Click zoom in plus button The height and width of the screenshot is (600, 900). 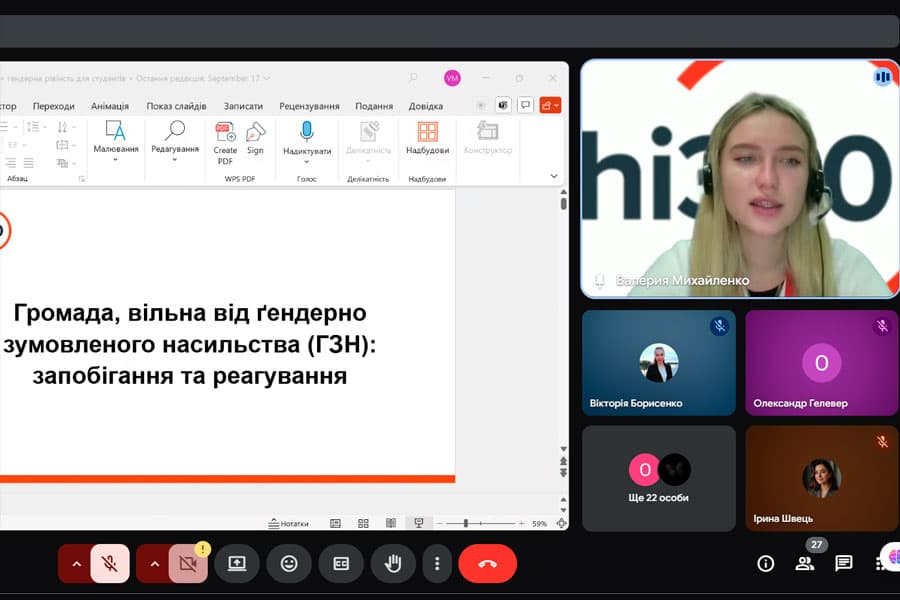click(521, 523)
